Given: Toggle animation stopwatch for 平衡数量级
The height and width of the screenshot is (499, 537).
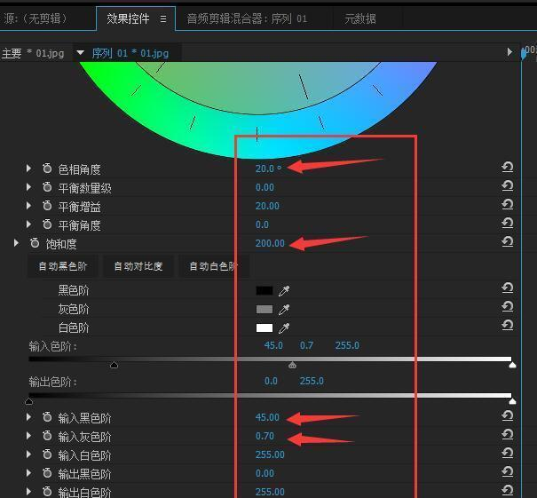Looking at the screenshot, I should pyautogui.click(x=47, y=187).
